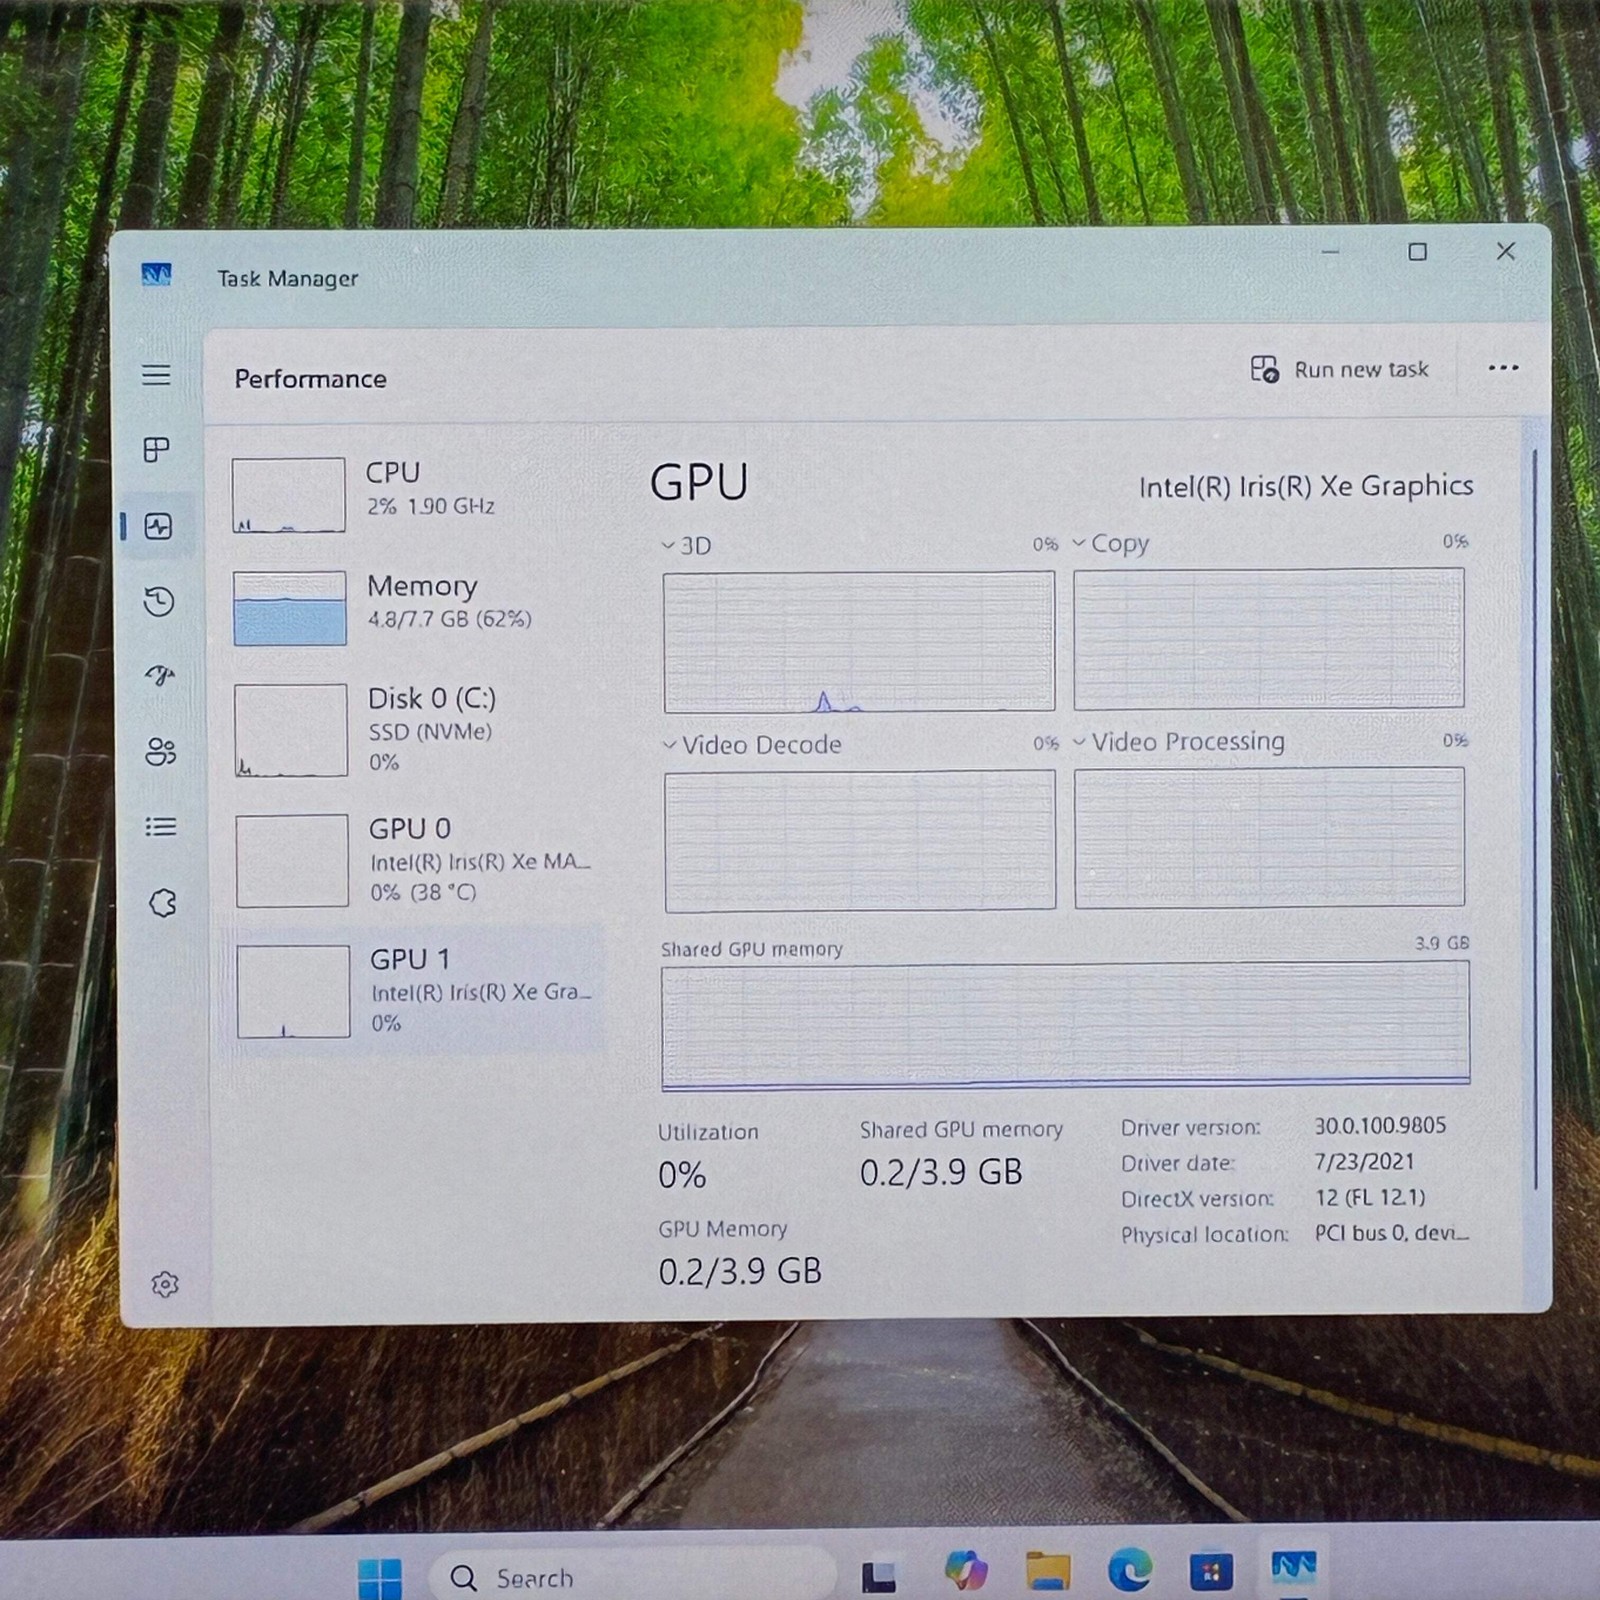Open Details page list icon
Image resolution: width=1600 pixels, height=1600 pixels.
(161, 827)
